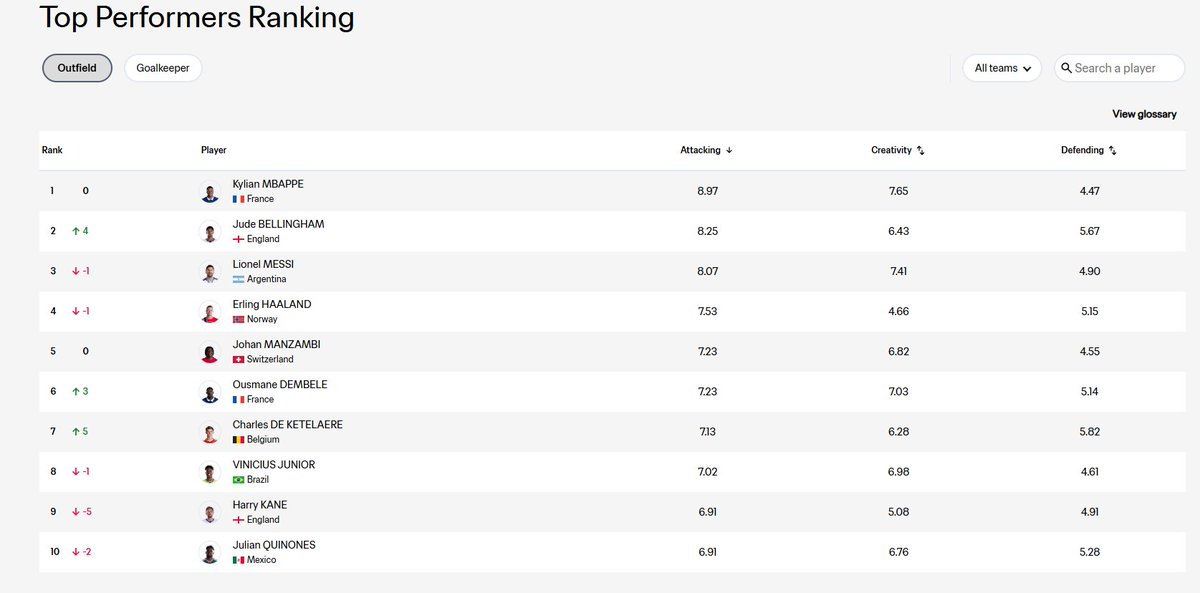The height and width of the screenshot is (593, 1200).
Task: Click Mbappe's attacking score 8.97
Action: point(707,191)
